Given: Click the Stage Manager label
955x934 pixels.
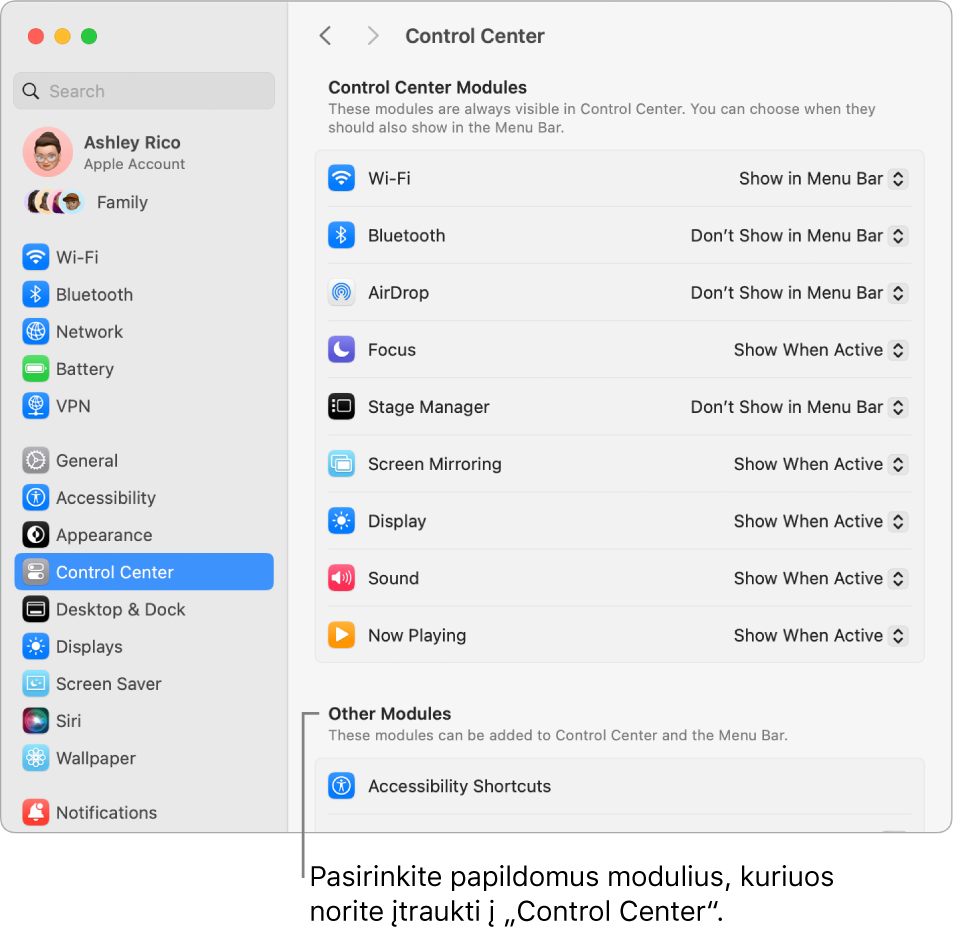Looking at the screenshot, I should point(429,407).
